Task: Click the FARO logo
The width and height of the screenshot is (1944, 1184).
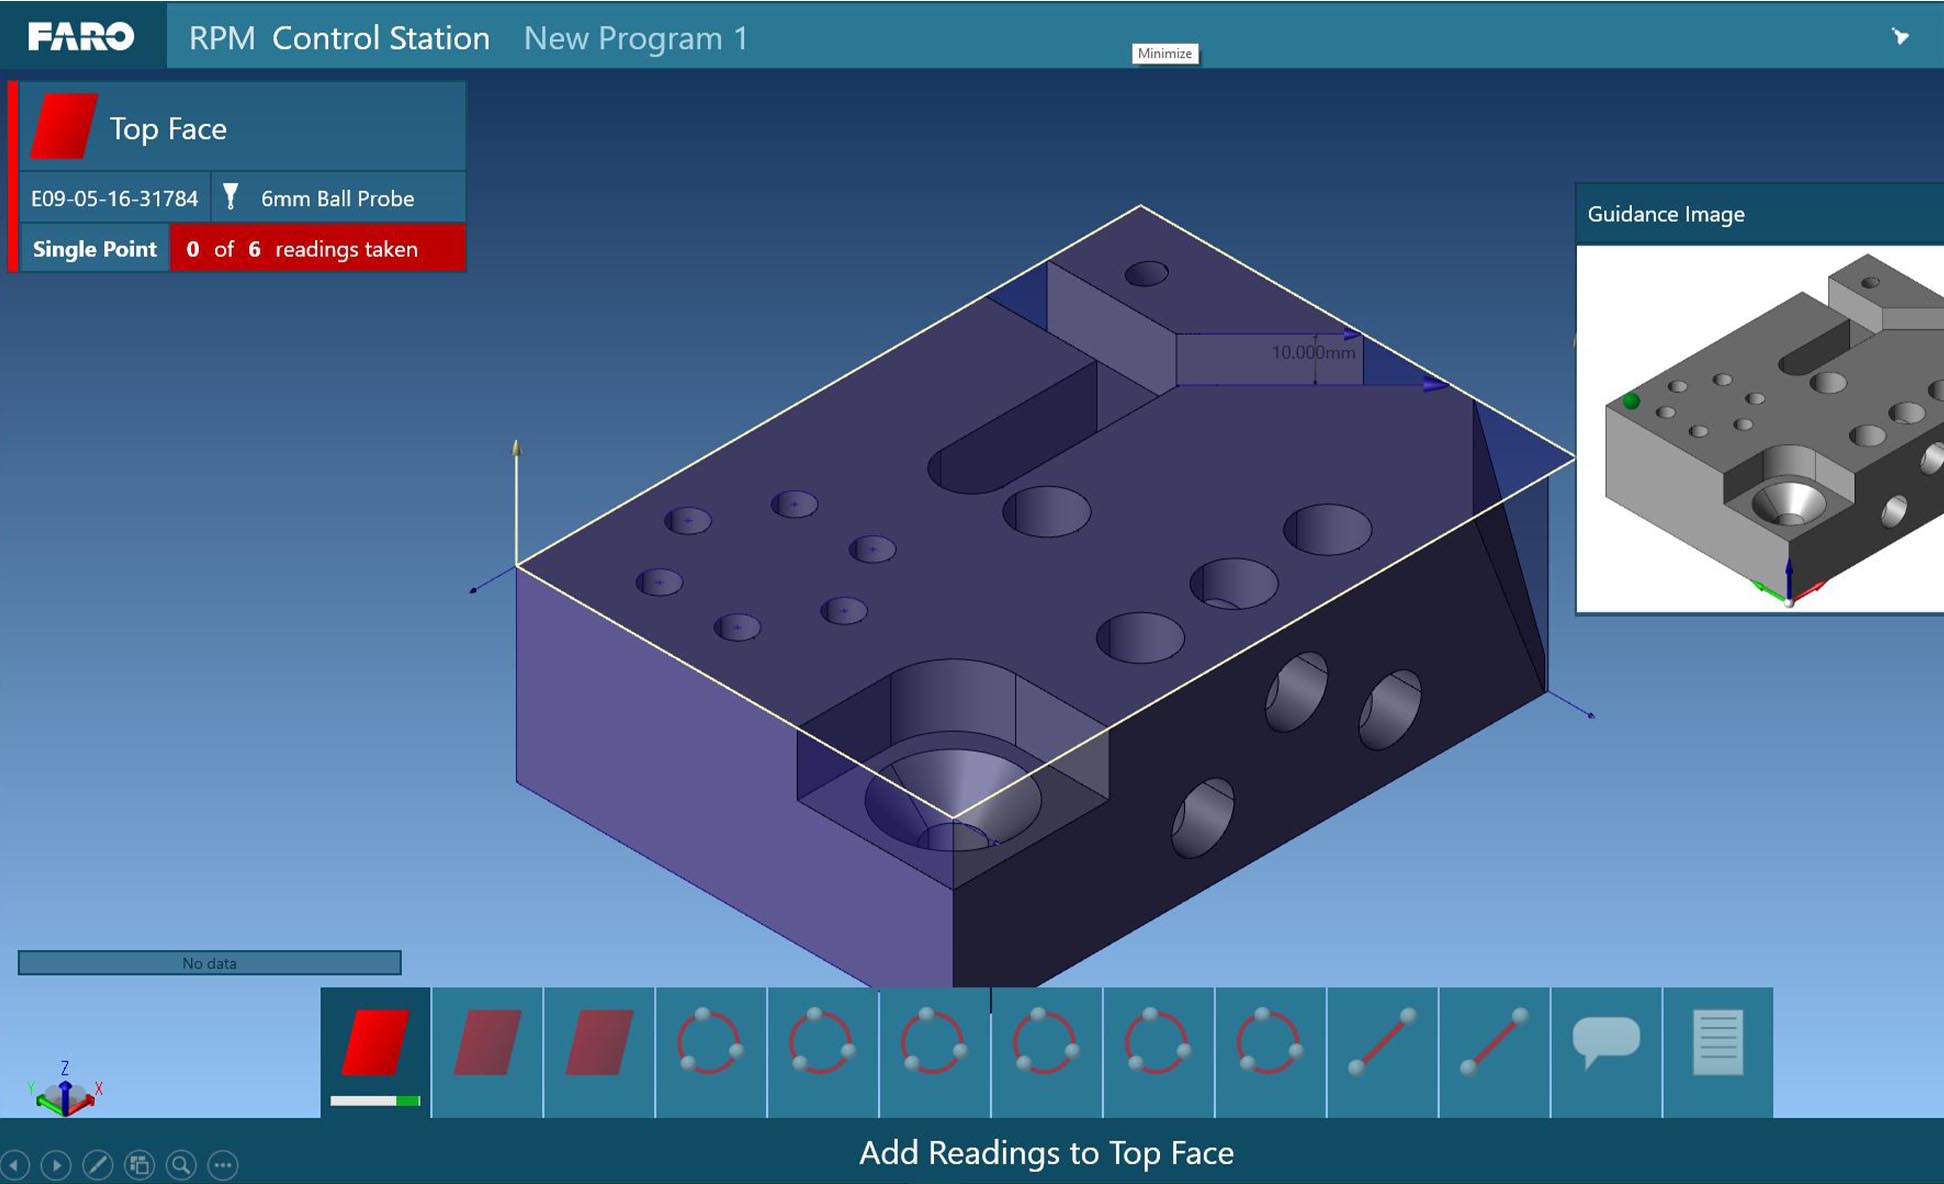Action: point(81,37)
